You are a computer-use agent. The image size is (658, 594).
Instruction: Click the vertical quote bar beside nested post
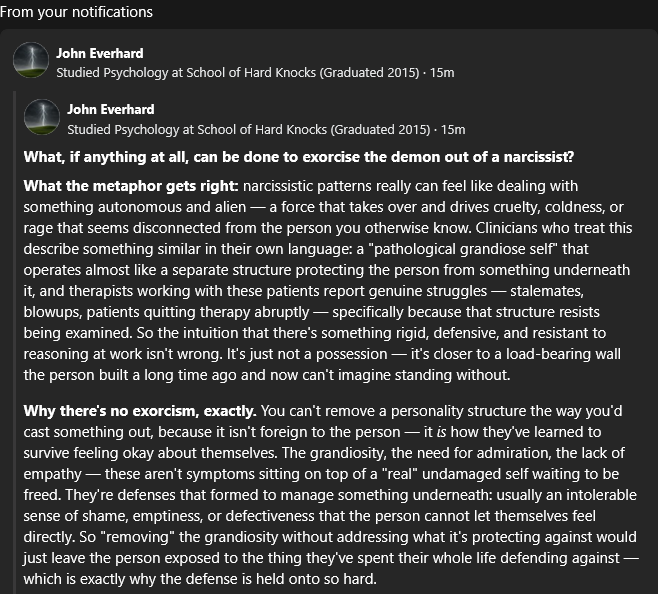click(14, 342)
